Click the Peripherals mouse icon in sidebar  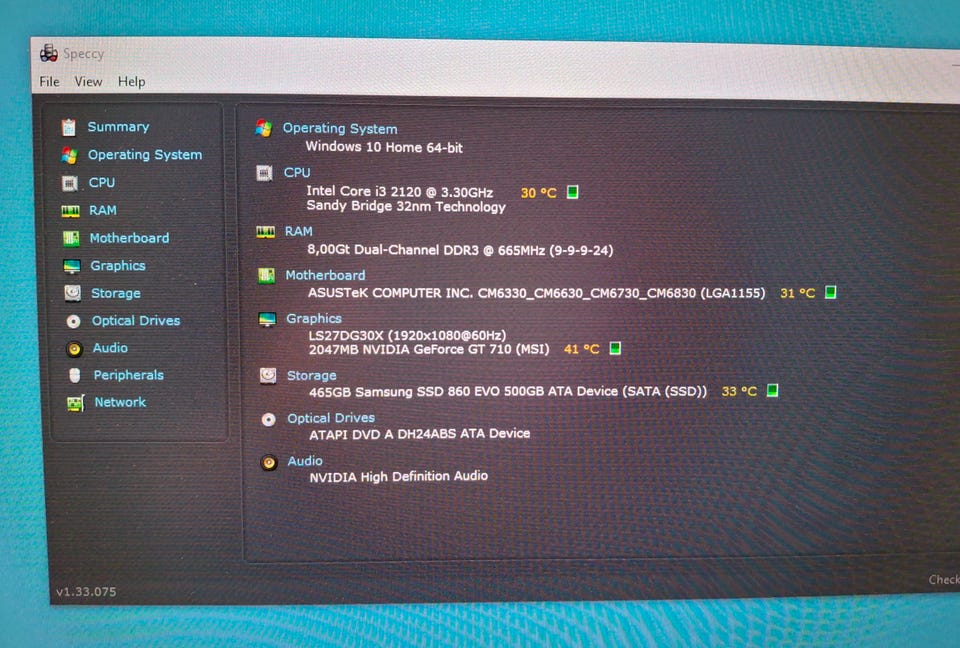[75, 375]
